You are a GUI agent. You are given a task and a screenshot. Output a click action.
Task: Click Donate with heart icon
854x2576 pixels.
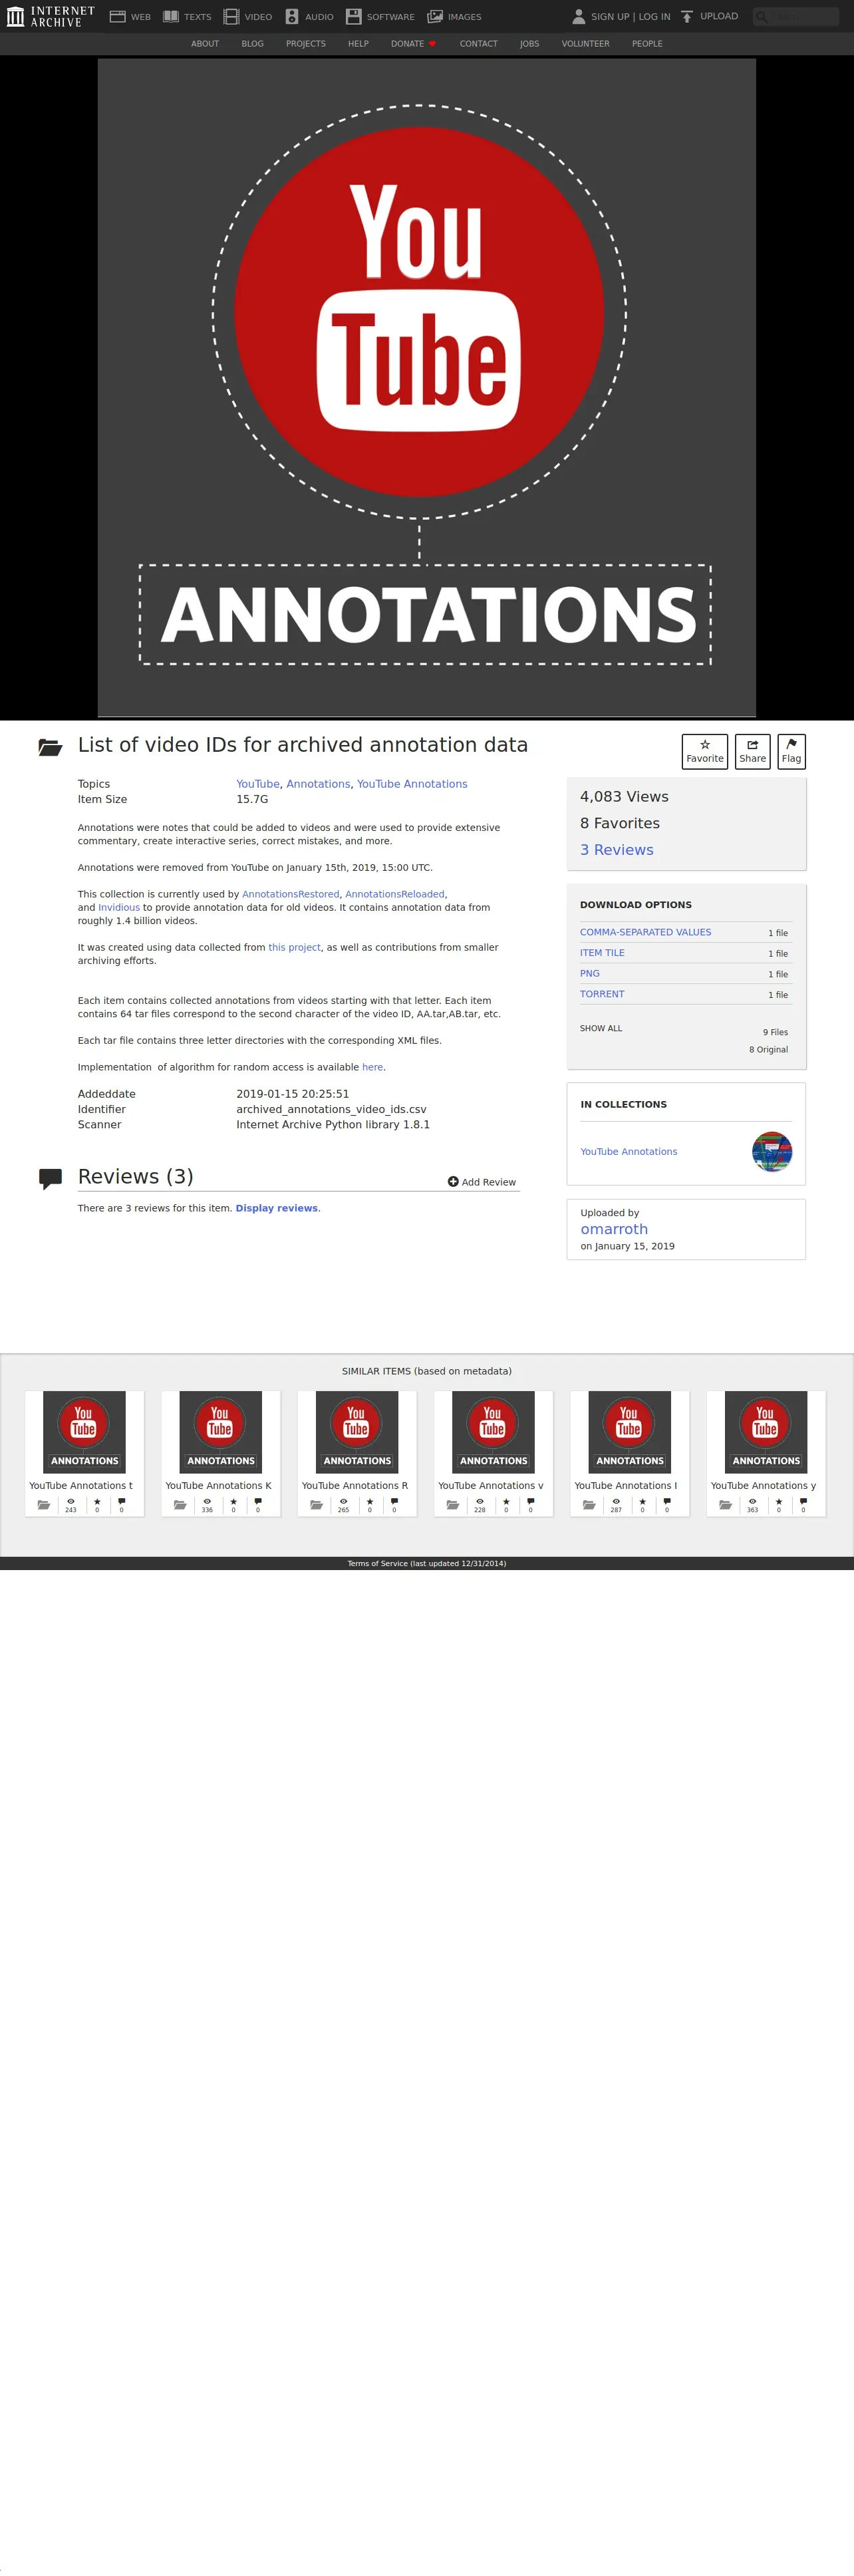click(413, 44)
